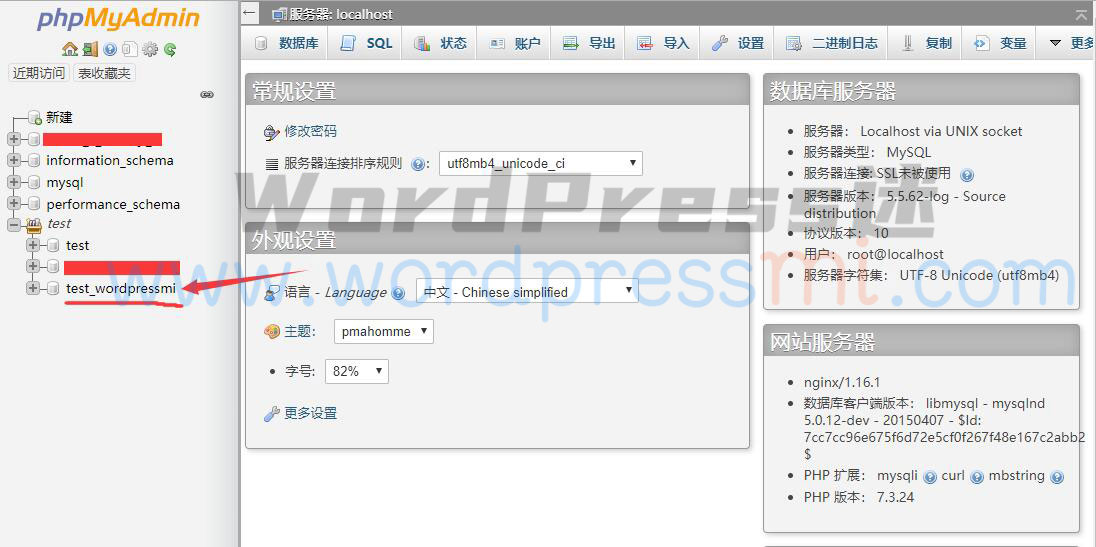The height and width of the screenshot is (547, 1096).
Task: Select the mysql database name
Action: pos(65,183)
